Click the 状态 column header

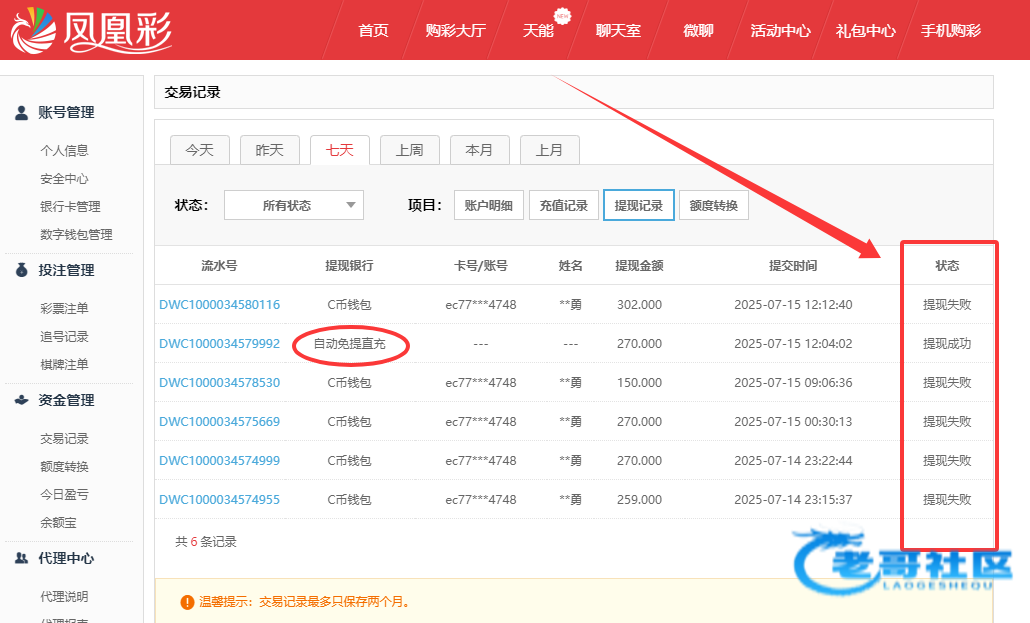click(x=946, y=266)
